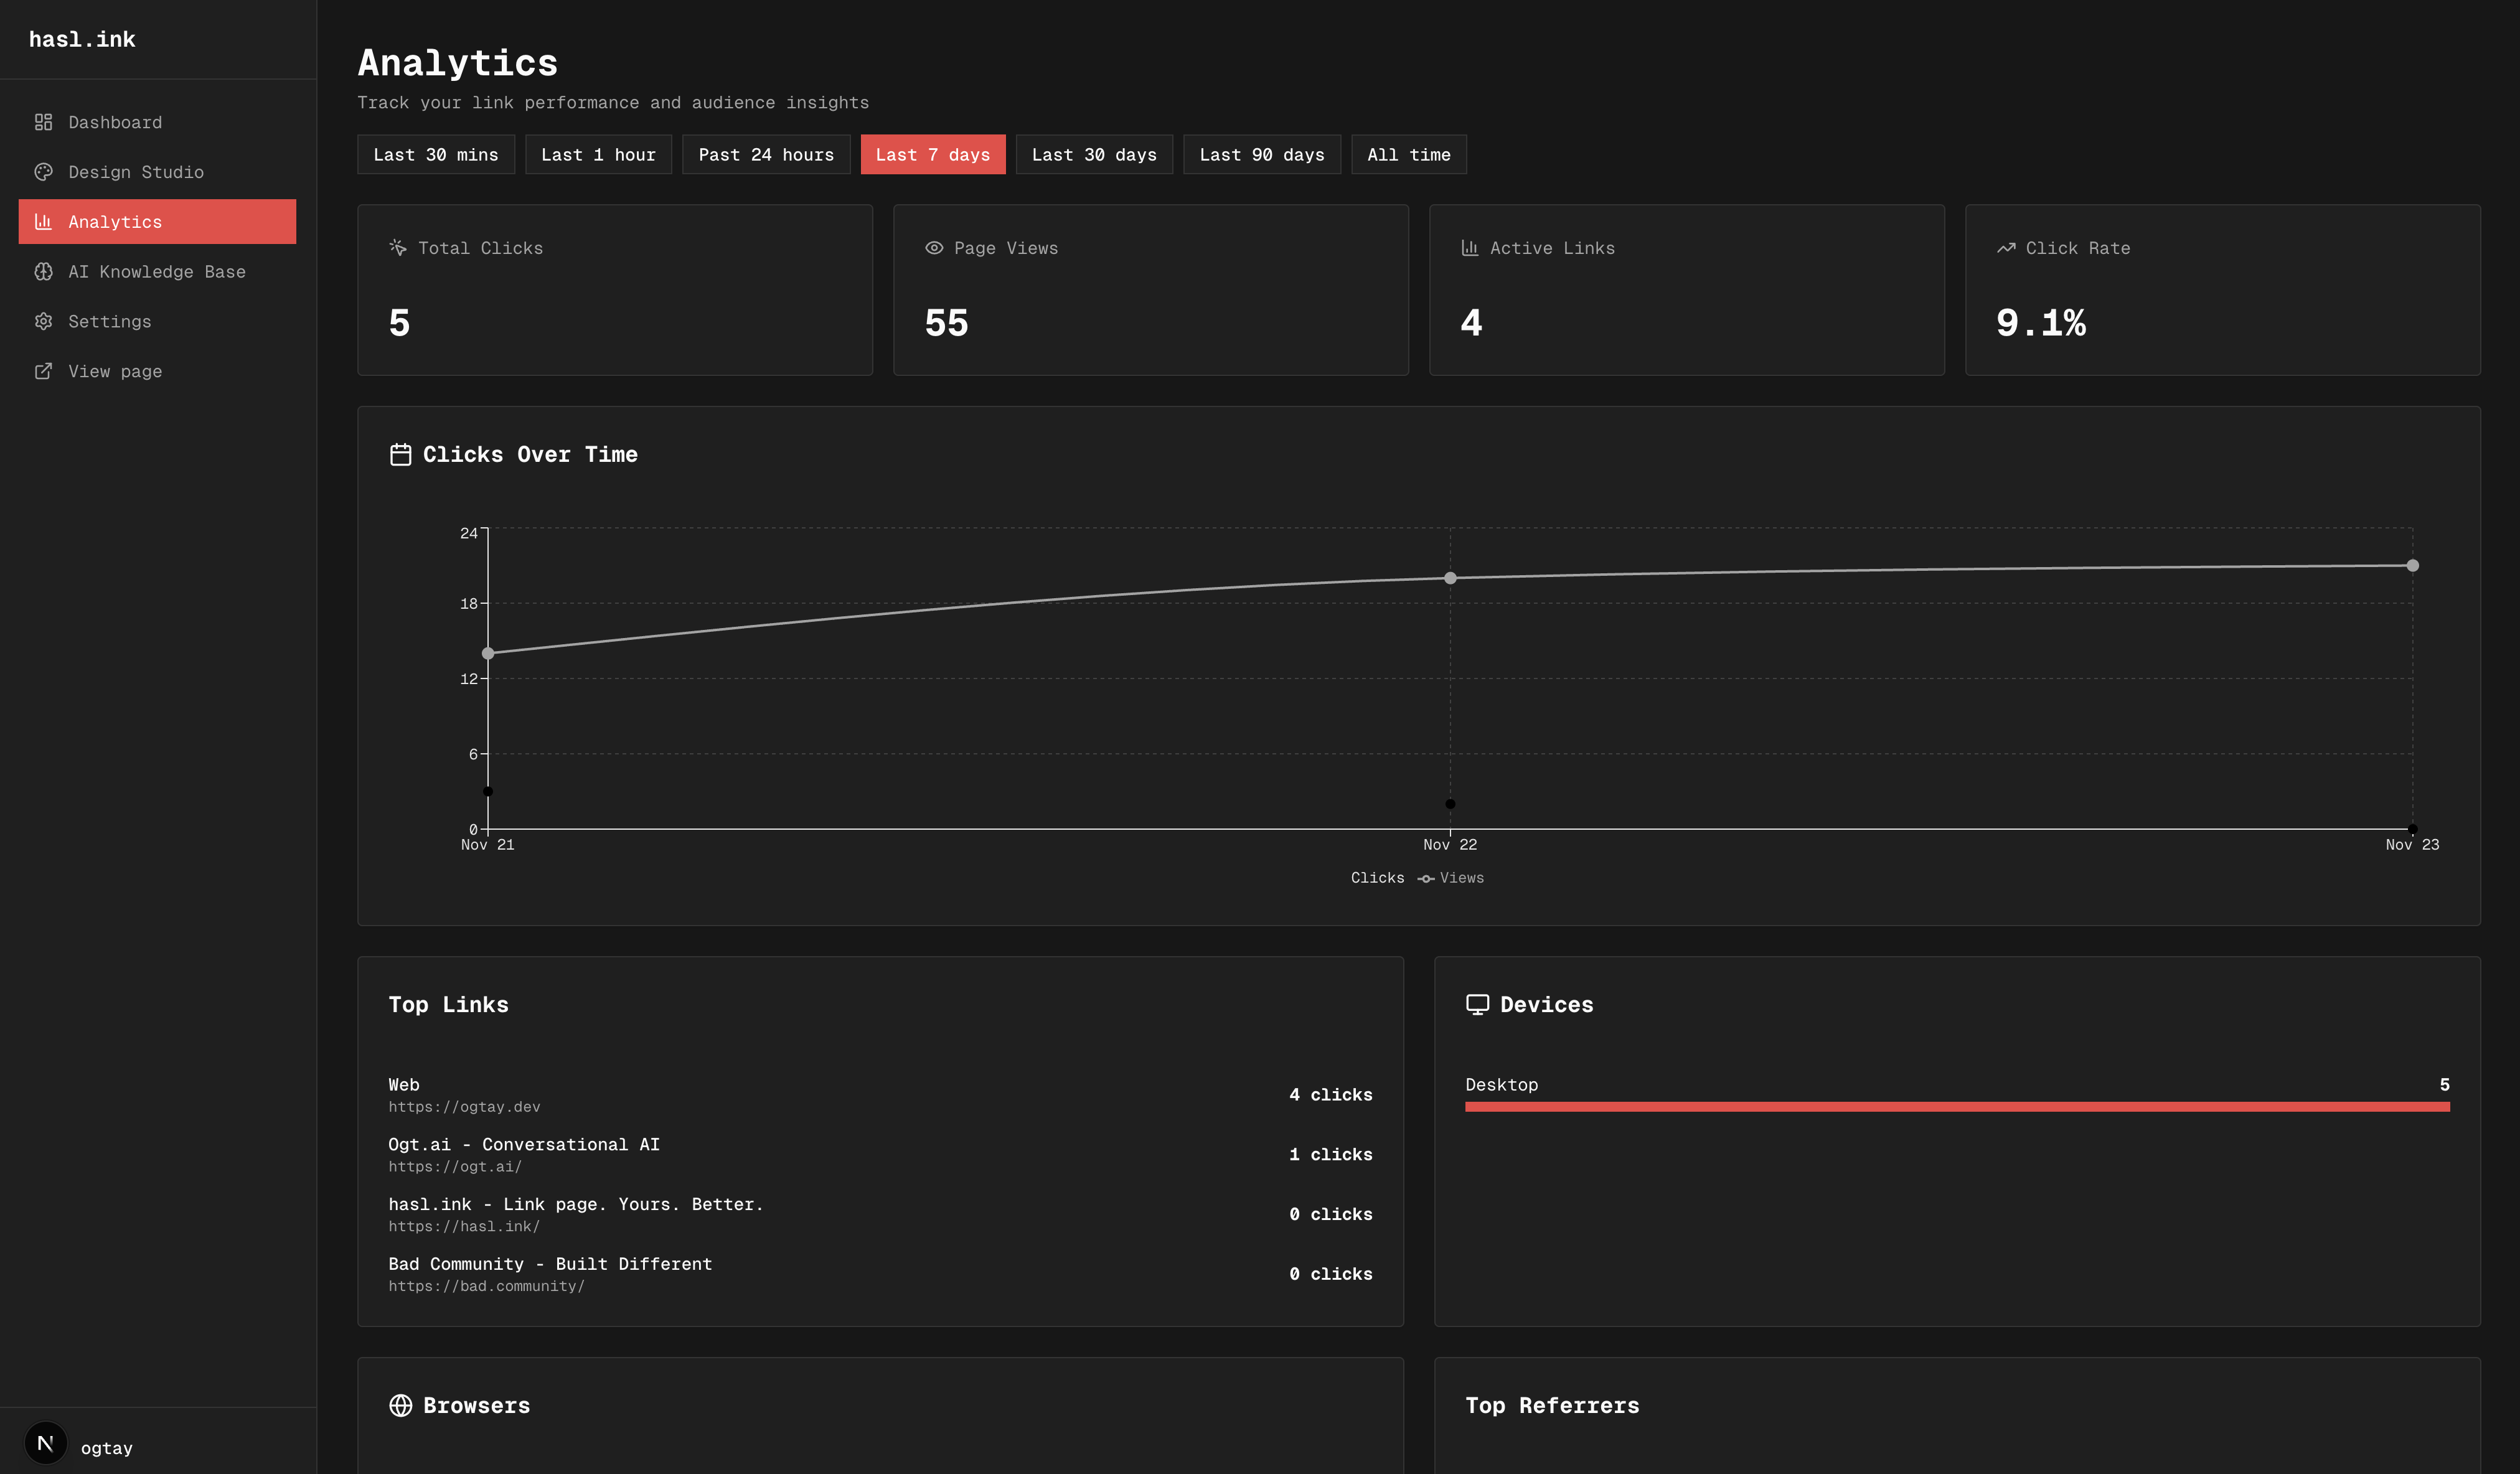Select the Last 30 mins range

[x=435, y=155]
